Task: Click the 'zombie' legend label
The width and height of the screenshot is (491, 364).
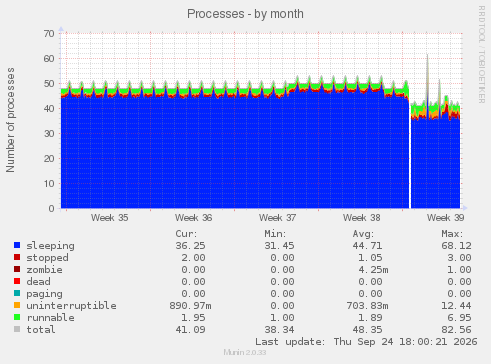Action: [x=44, y=270]
